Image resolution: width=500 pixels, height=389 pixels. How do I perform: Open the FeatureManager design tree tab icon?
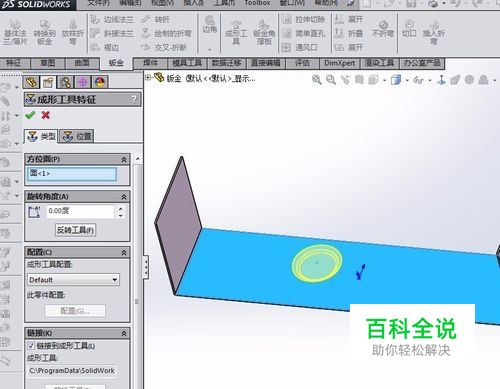pyautogui.click(x=31, y=82)
